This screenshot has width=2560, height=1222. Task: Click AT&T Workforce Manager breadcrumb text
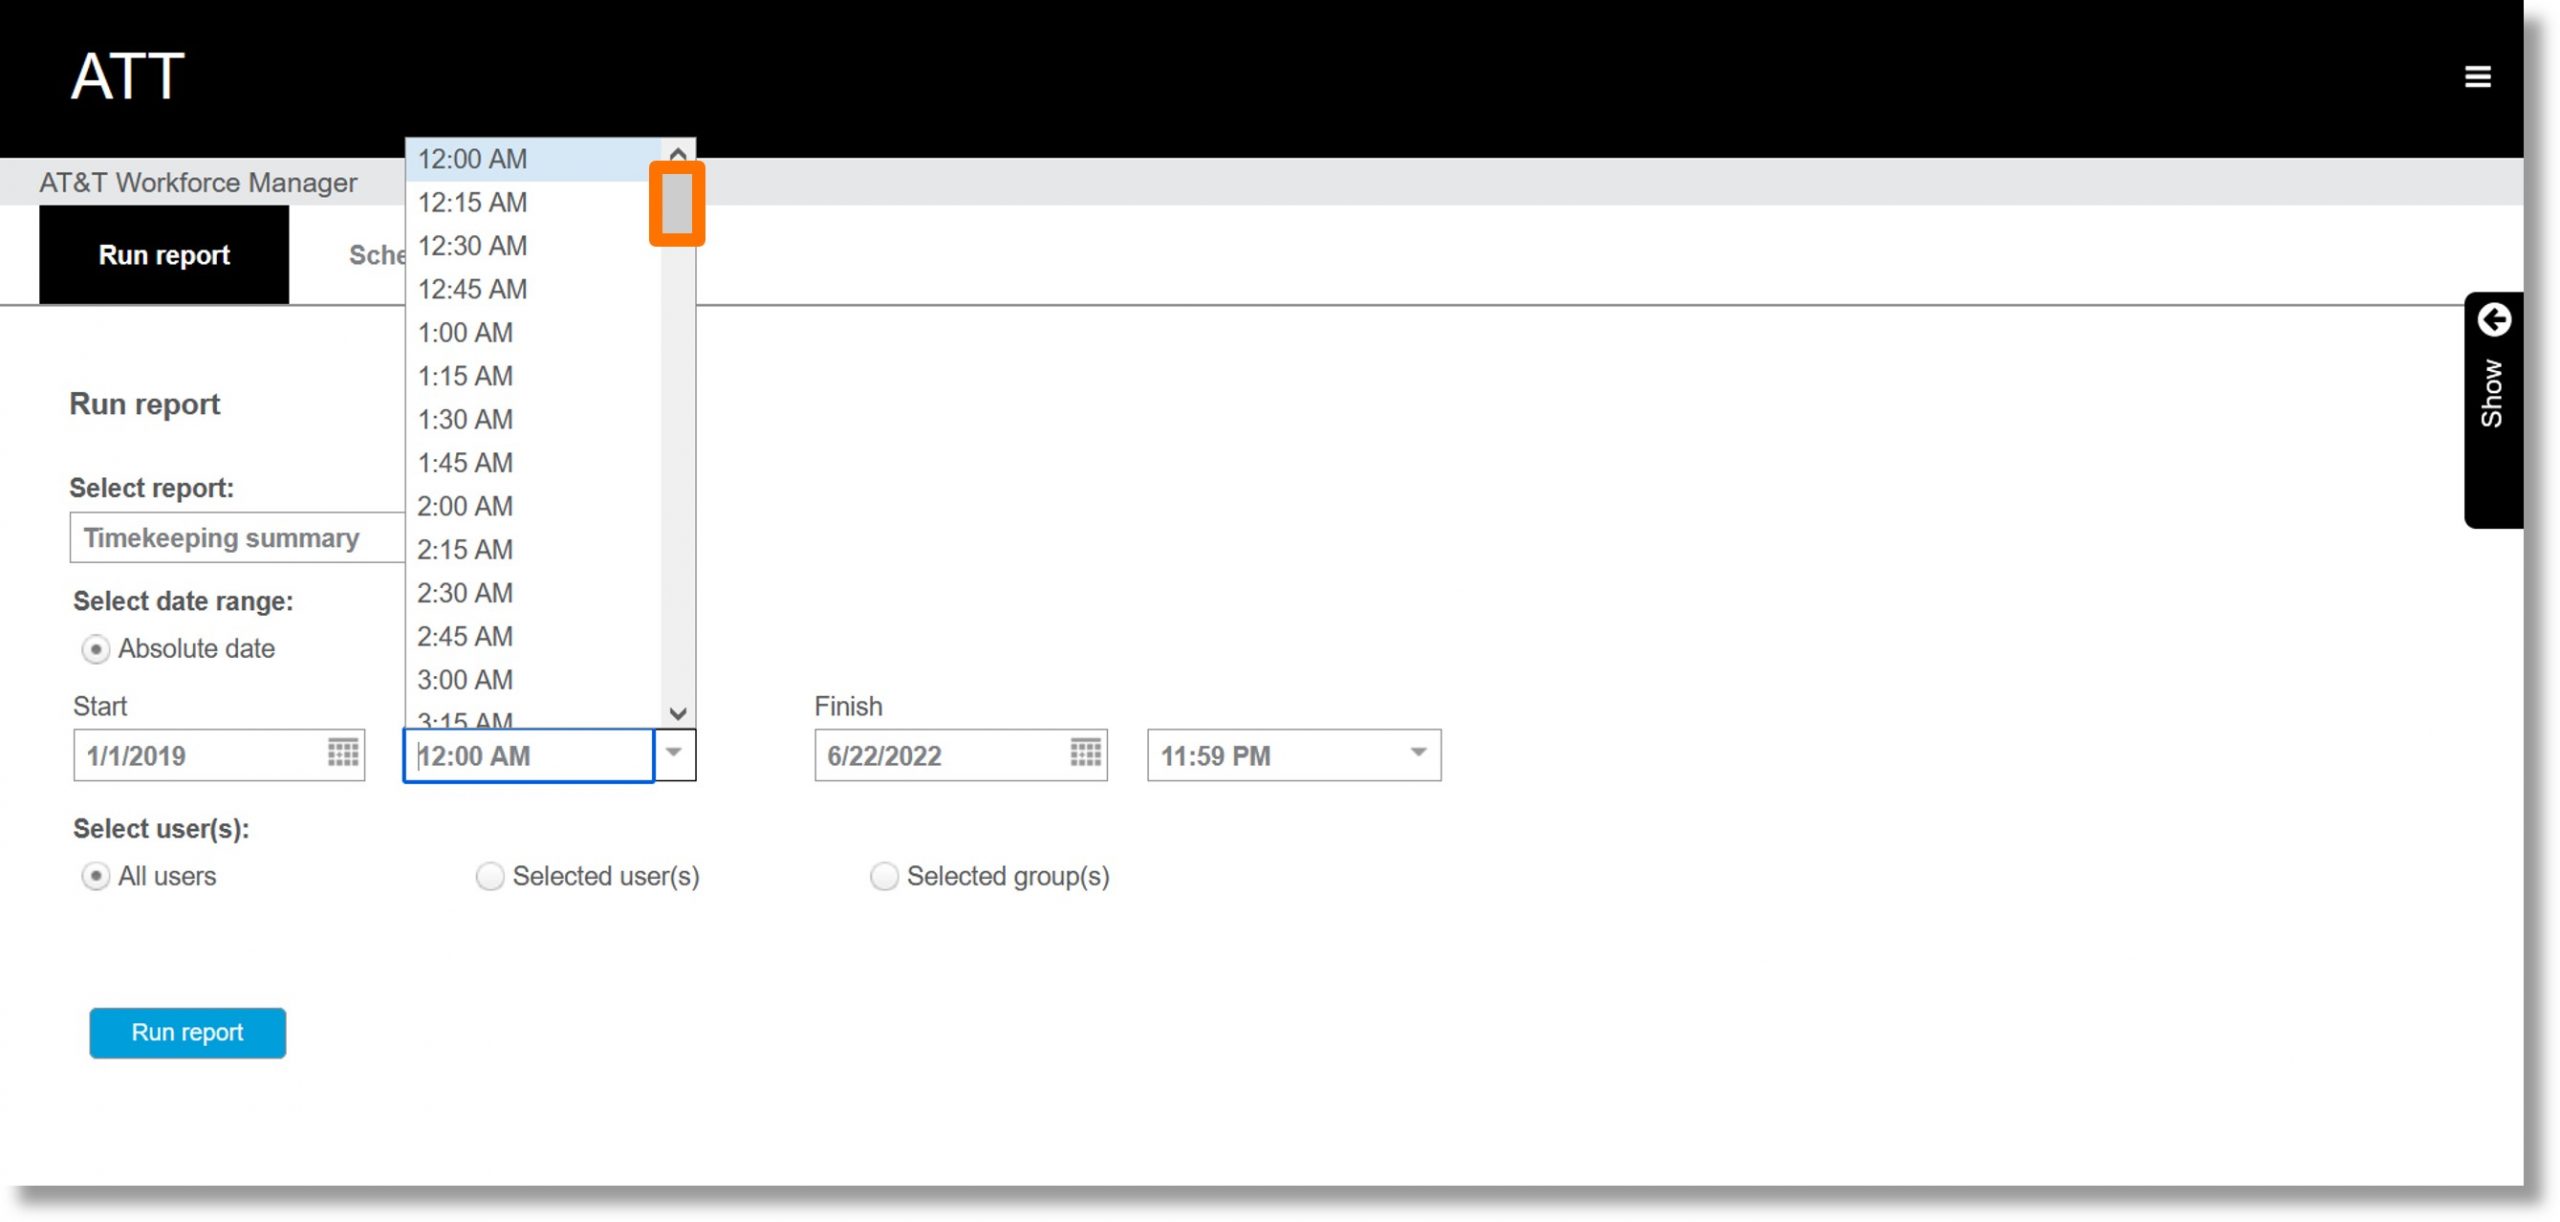(x=198, y=183)
